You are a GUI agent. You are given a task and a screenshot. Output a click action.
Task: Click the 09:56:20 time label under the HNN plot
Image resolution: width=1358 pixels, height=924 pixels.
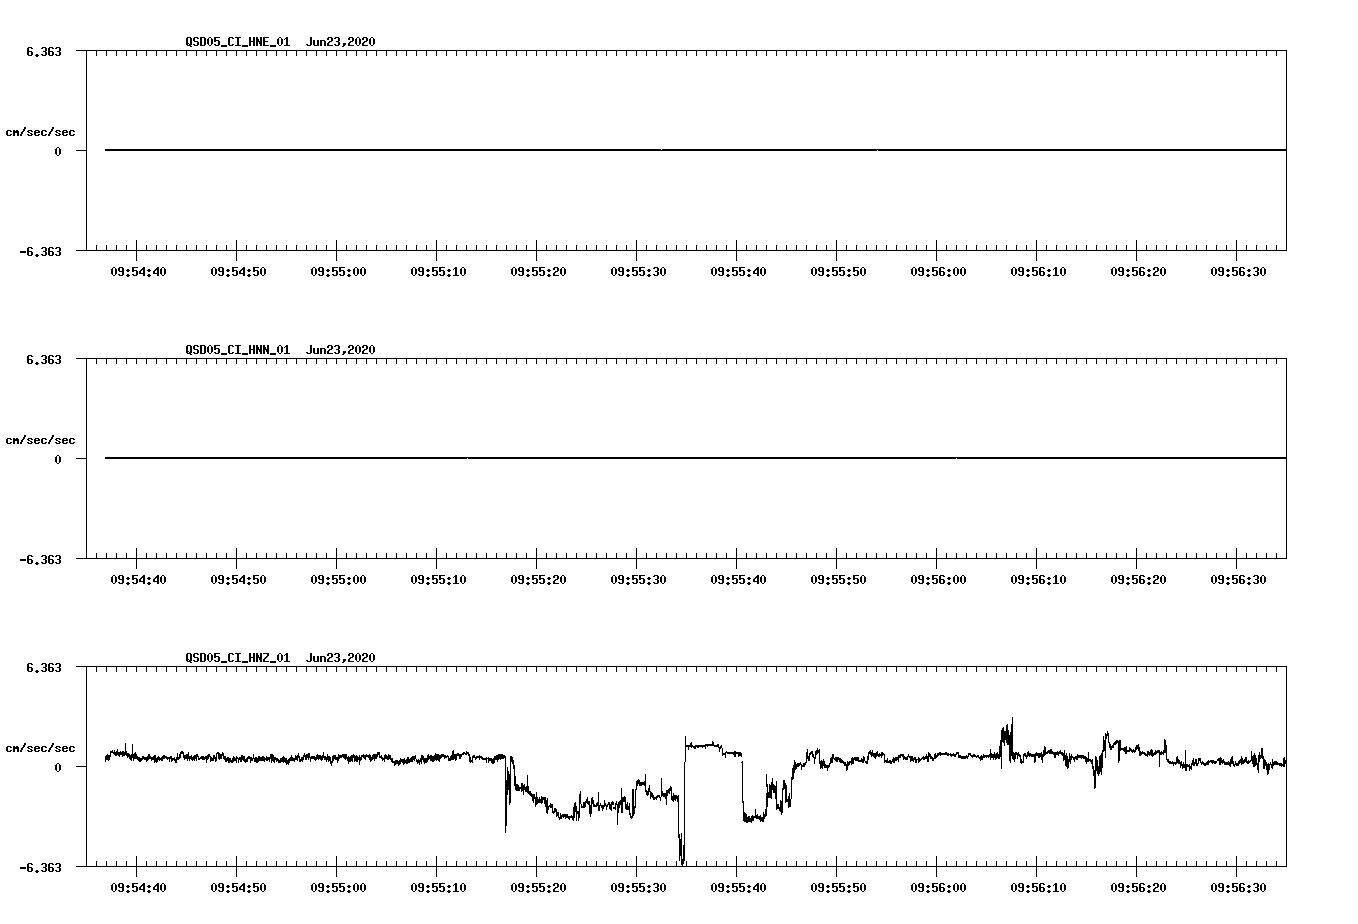1138,580
